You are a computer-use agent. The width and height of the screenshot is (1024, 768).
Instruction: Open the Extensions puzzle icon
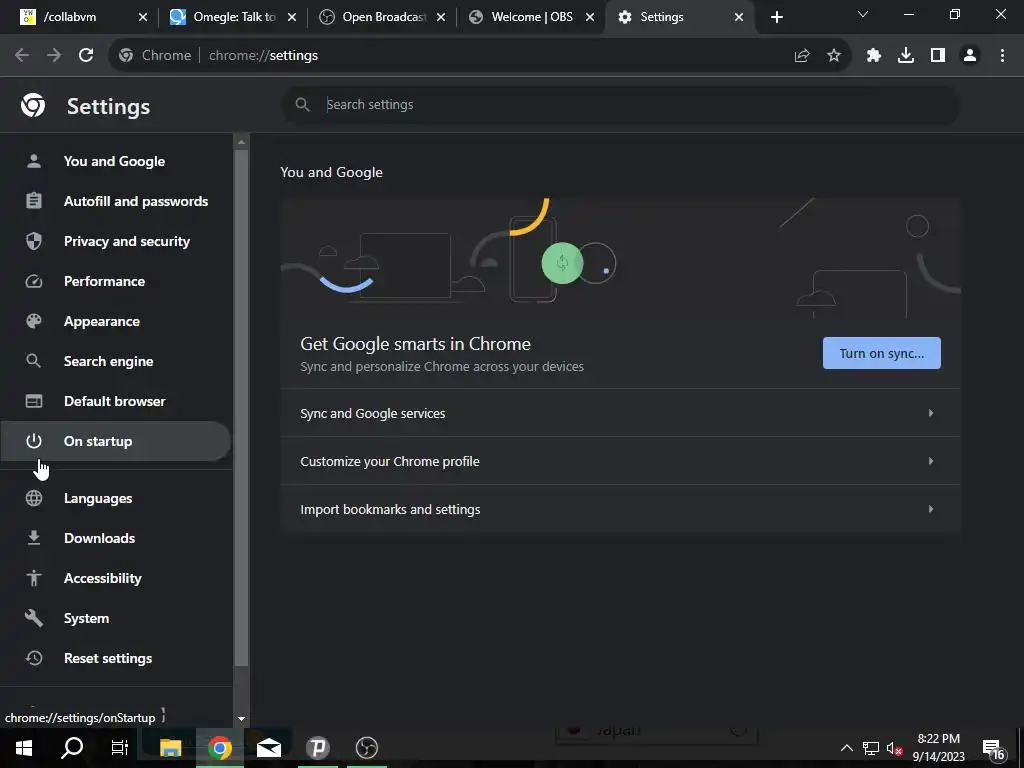874,56
